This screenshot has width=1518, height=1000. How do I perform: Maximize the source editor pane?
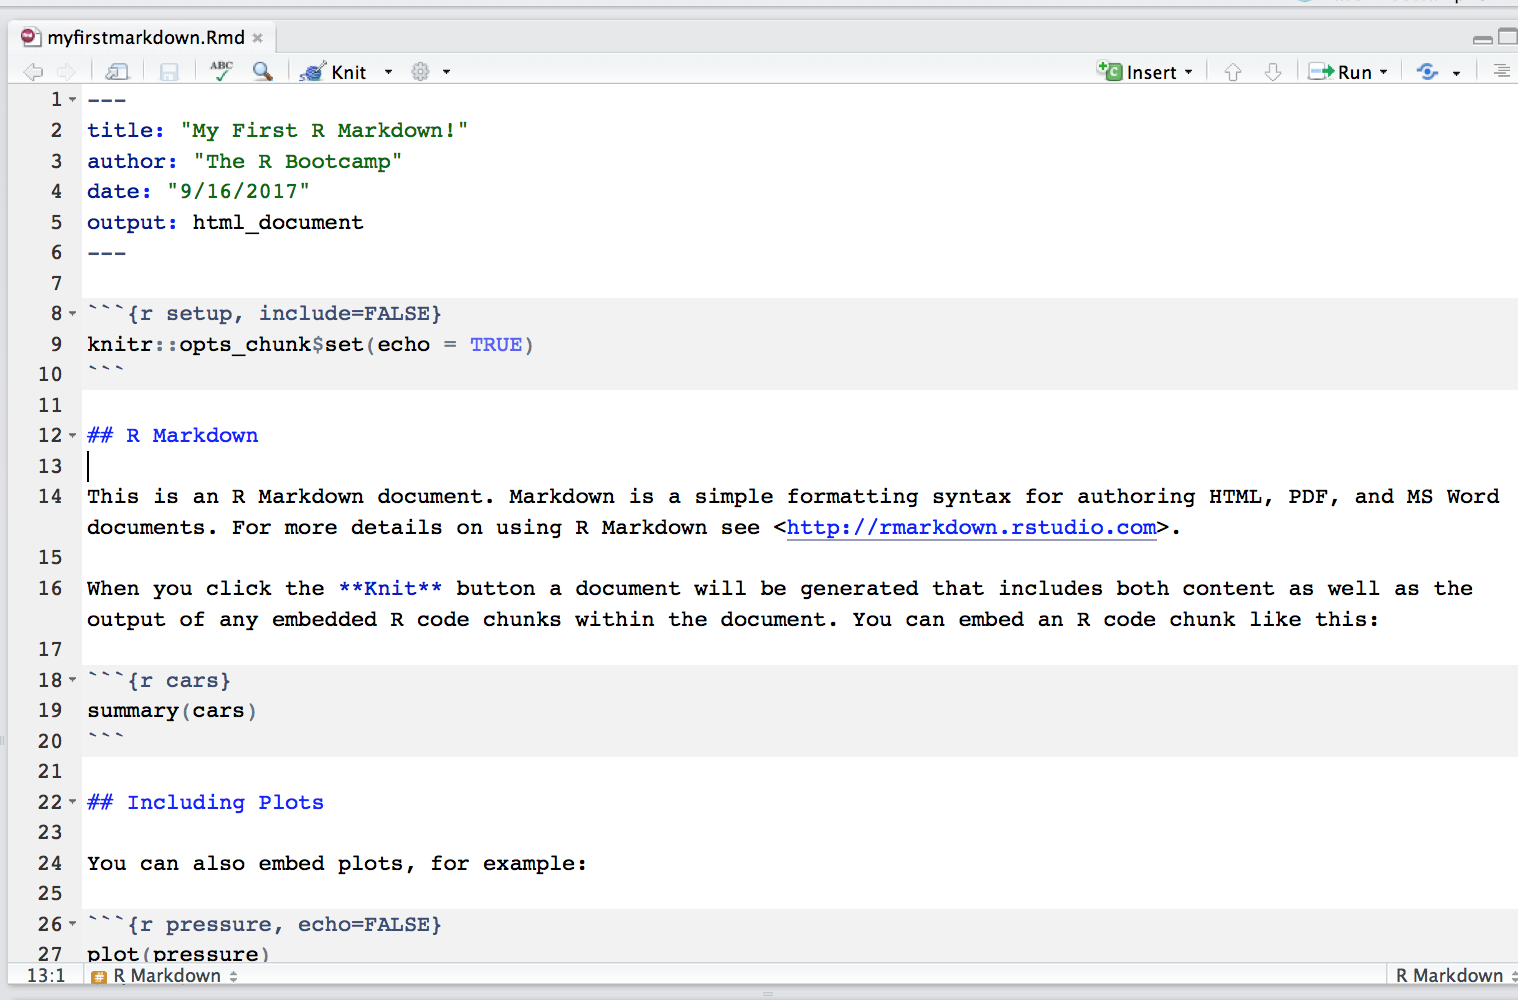pyautogui.click(x=1508, y=37)
